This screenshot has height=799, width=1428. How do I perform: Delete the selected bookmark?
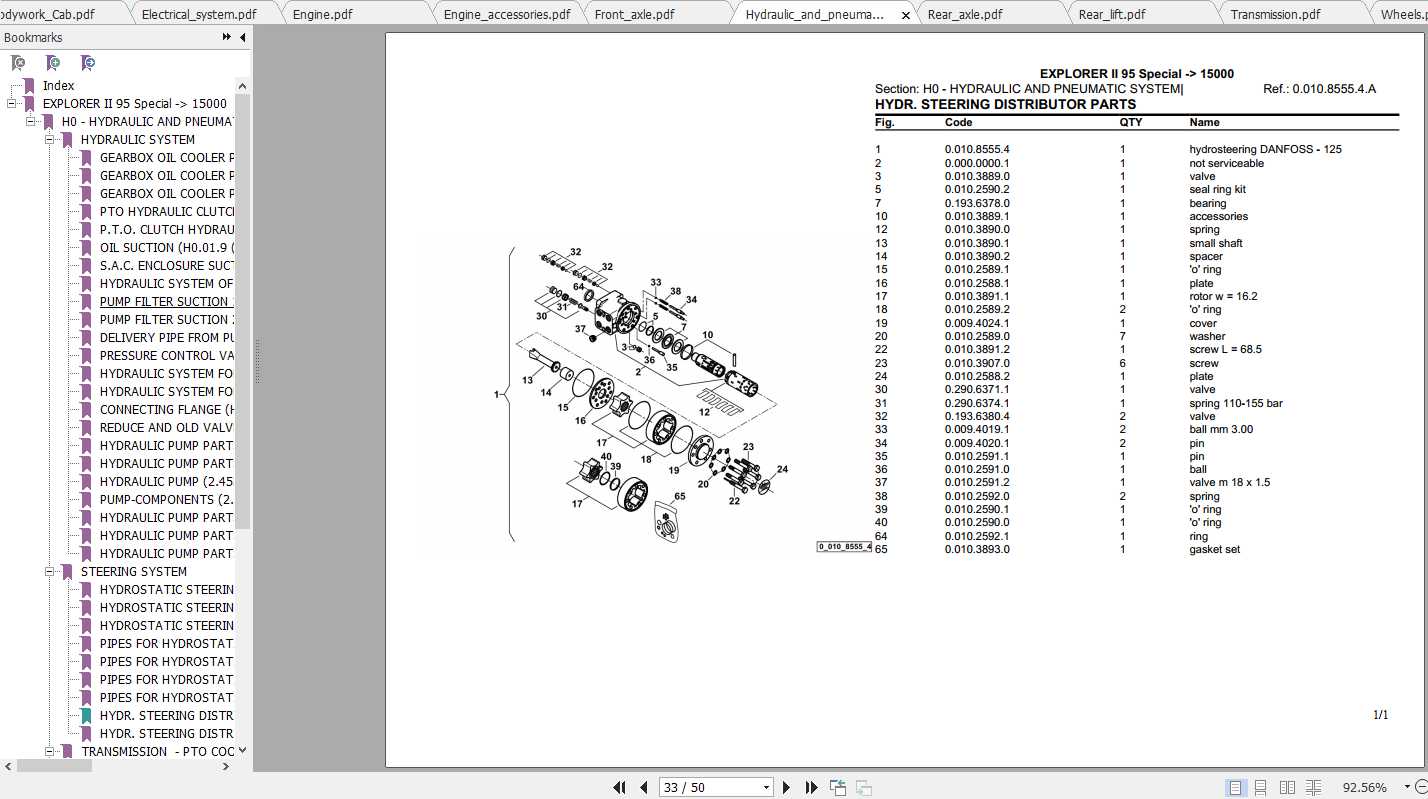(x=18, y=62)
